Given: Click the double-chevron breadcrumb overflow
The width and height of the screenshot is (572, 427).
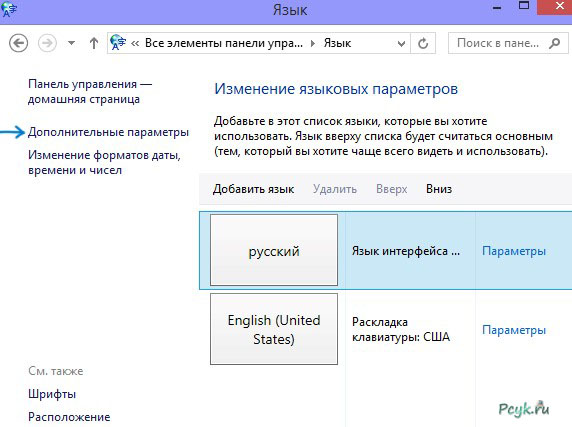Looking at the screenshot, I should [135, 44].
